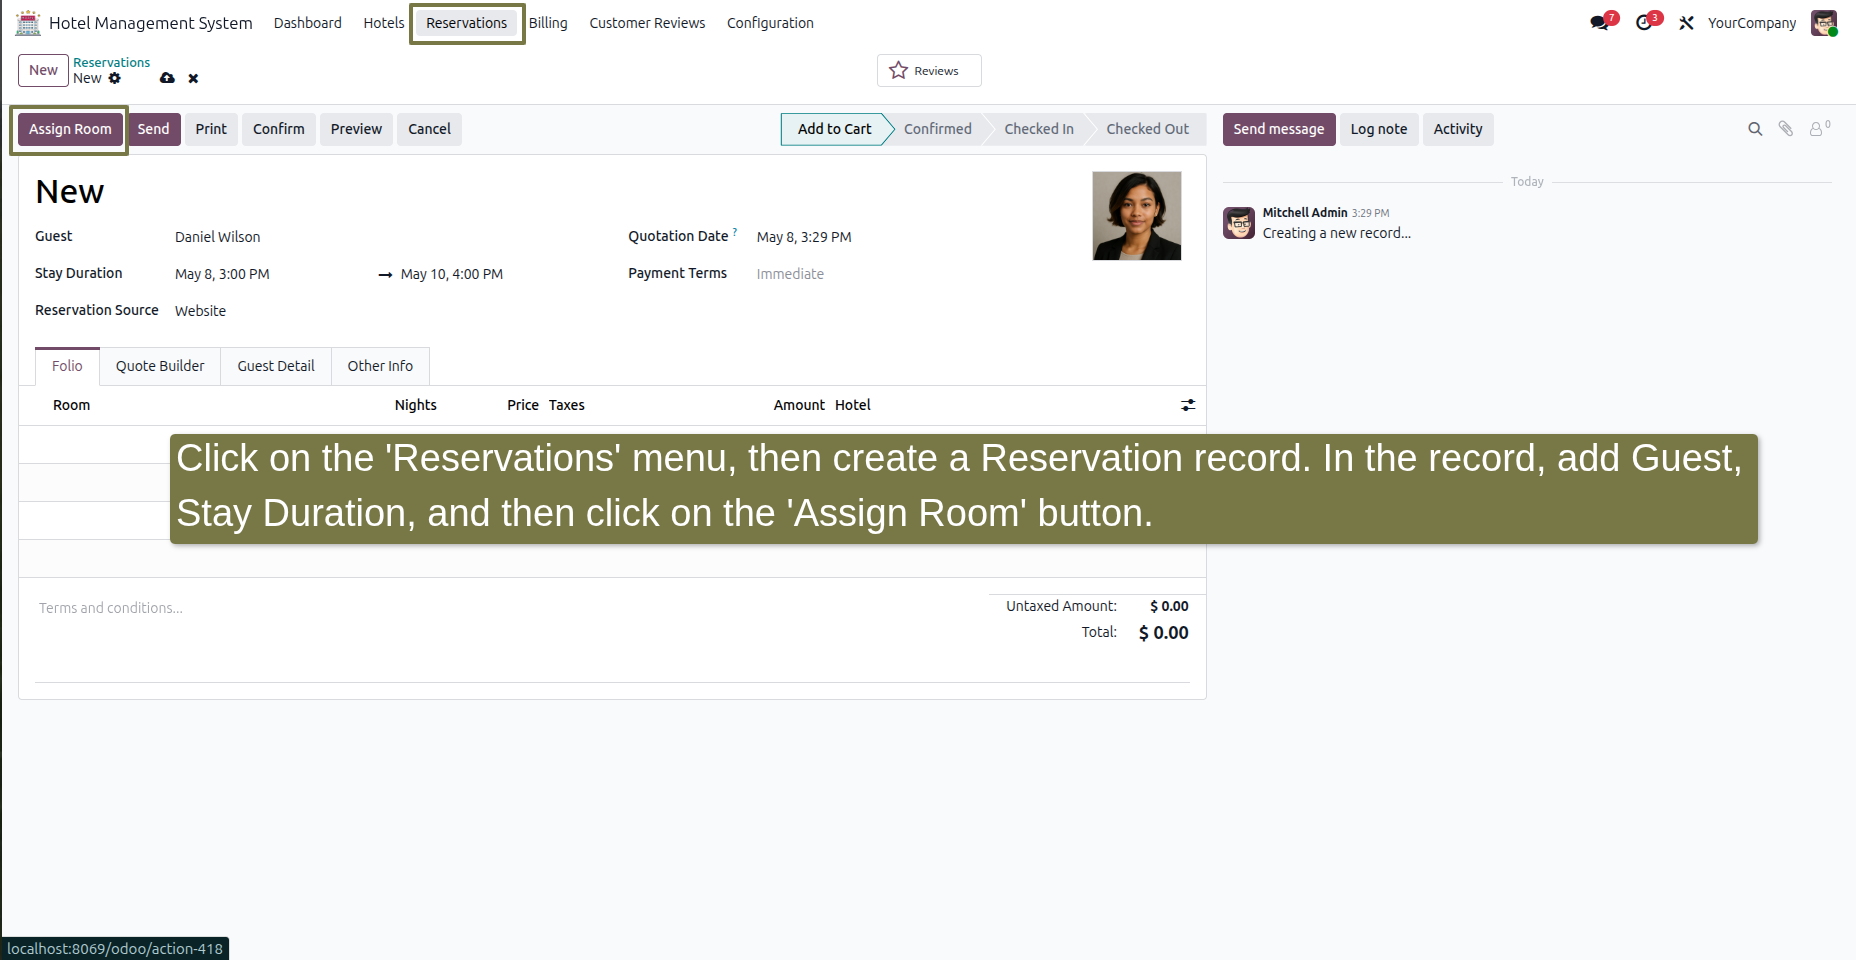Attach files using the paperclip icon

1785,129
